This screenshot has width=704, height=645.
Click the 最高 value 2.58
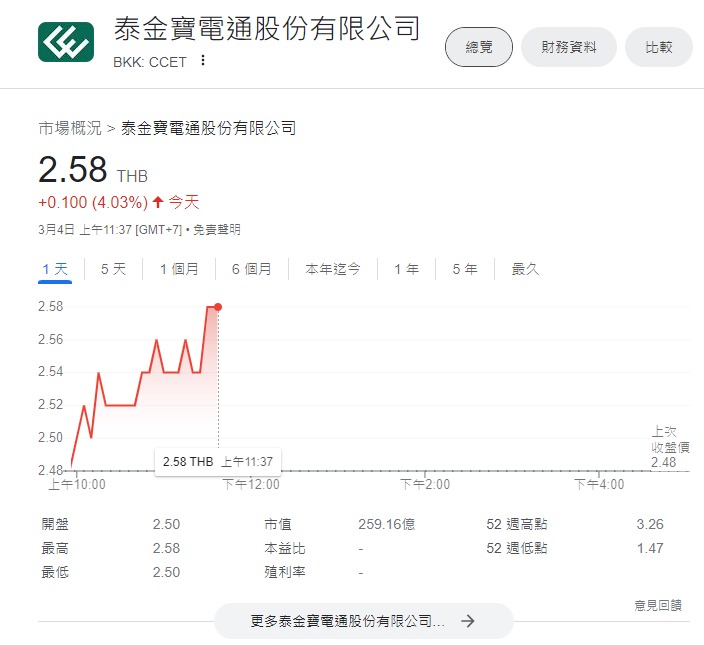(166, 548)
